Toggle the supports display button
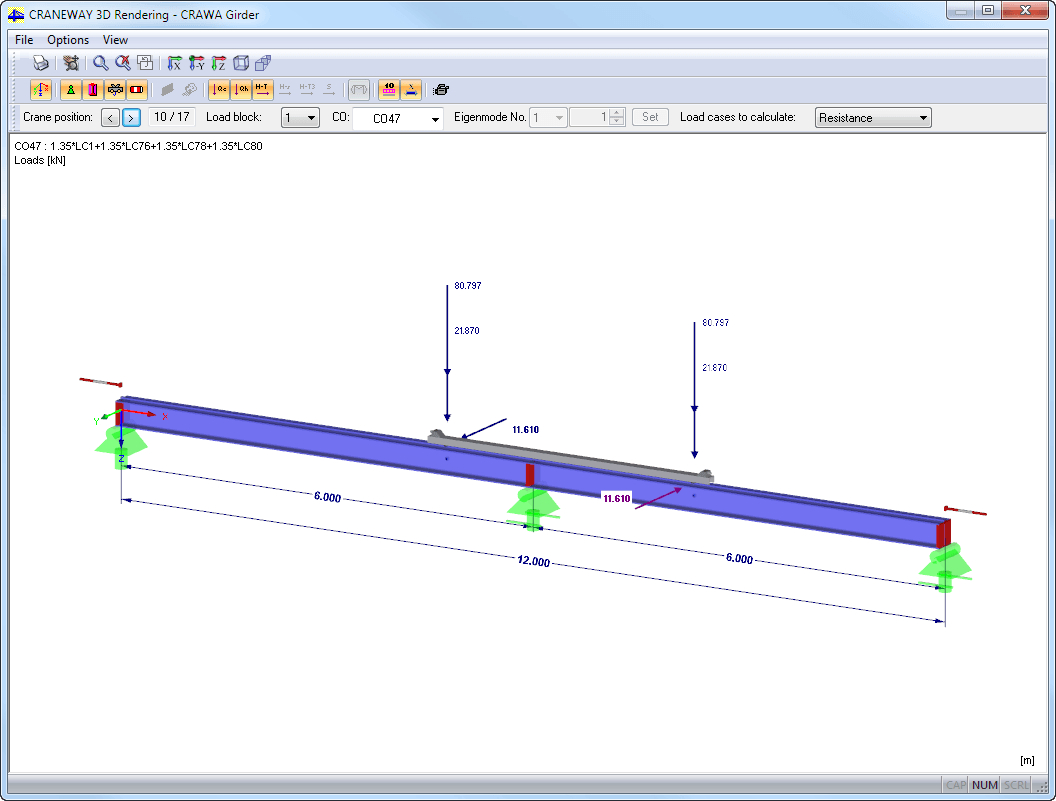 point(71,90)
